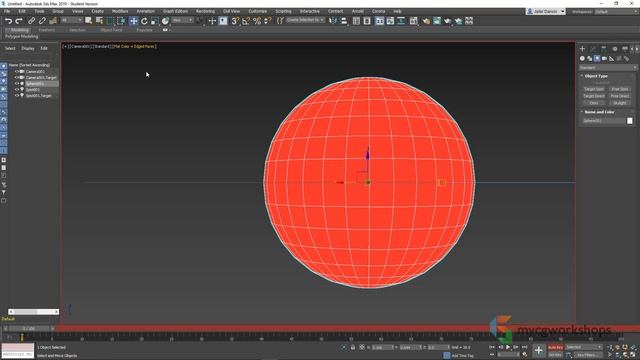
Task: Open the Create Selection Set dropdown
Action: 305,20
